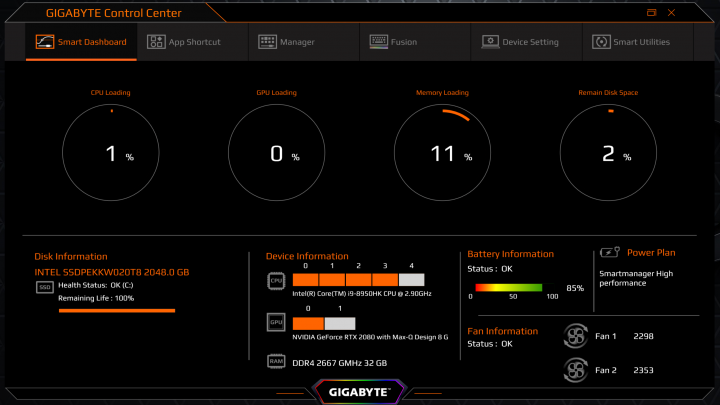Screen dimensions: 720x405
Task: Click the Remain Disk Space gauge showing 2%
Action: click(x=608, y=152)
